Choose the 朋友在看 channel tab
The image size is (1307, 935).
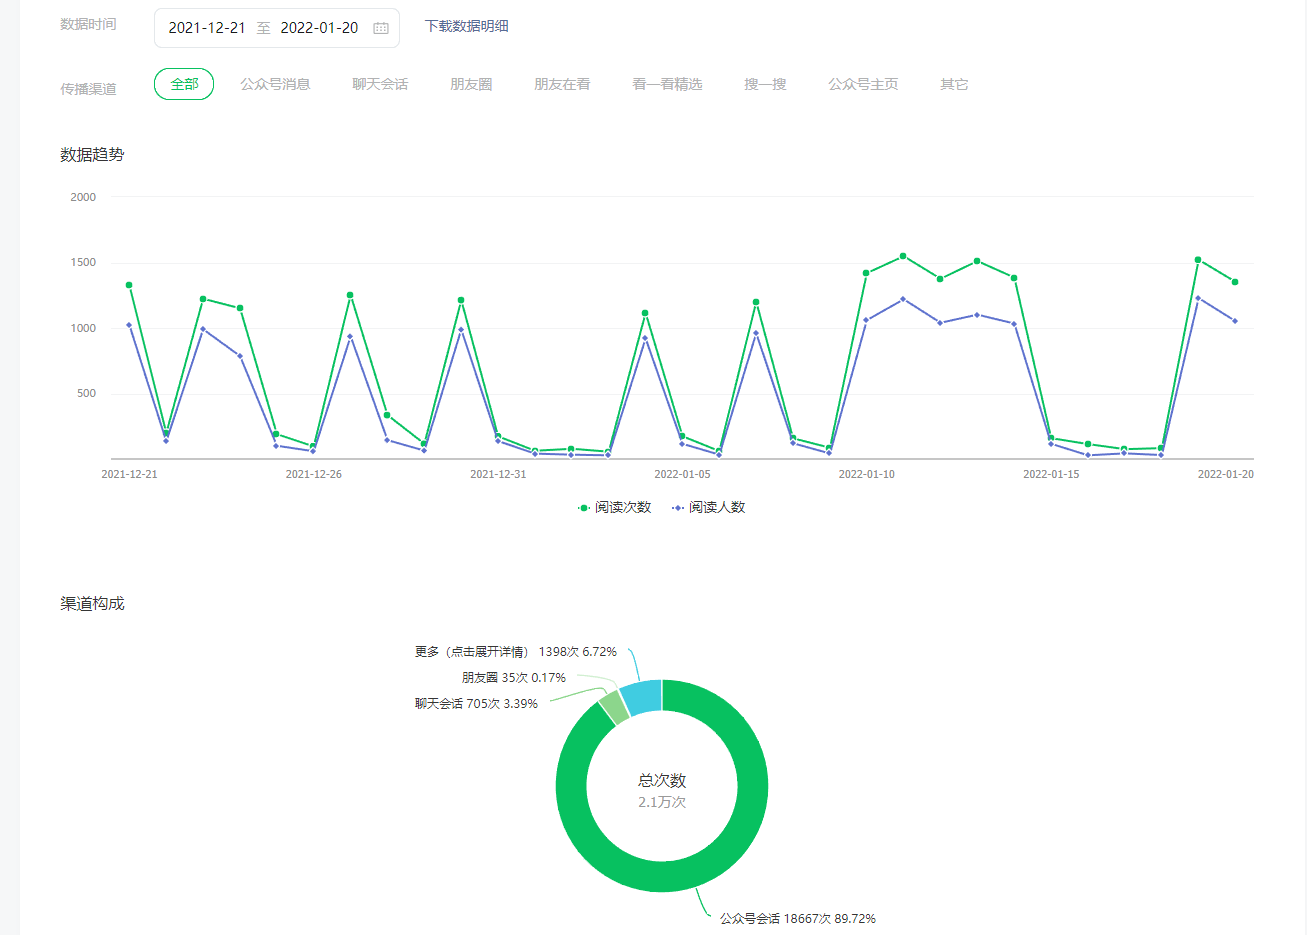click(562, 84)
